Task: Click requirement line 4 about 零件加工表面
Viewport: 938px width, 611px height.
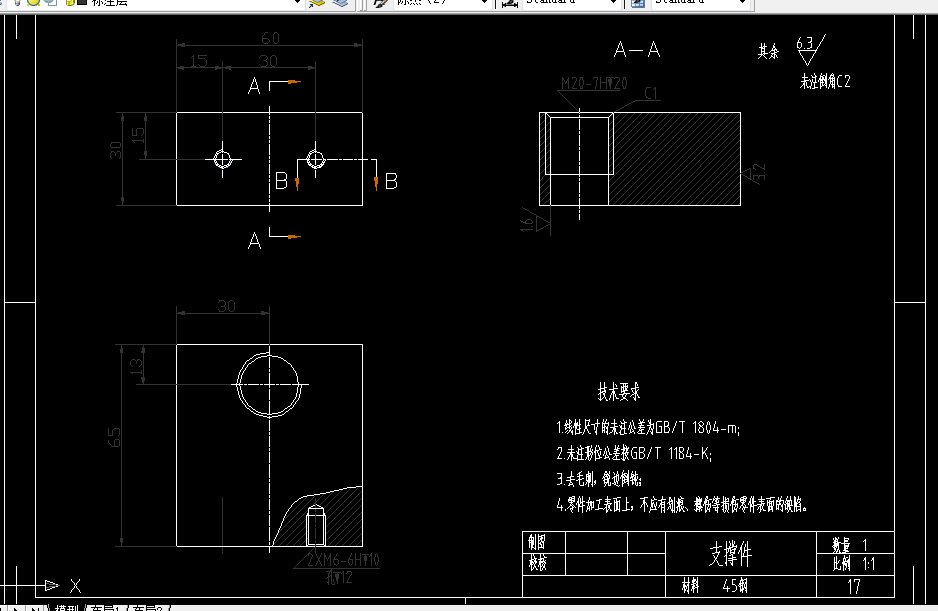Action: coord(682,505)
